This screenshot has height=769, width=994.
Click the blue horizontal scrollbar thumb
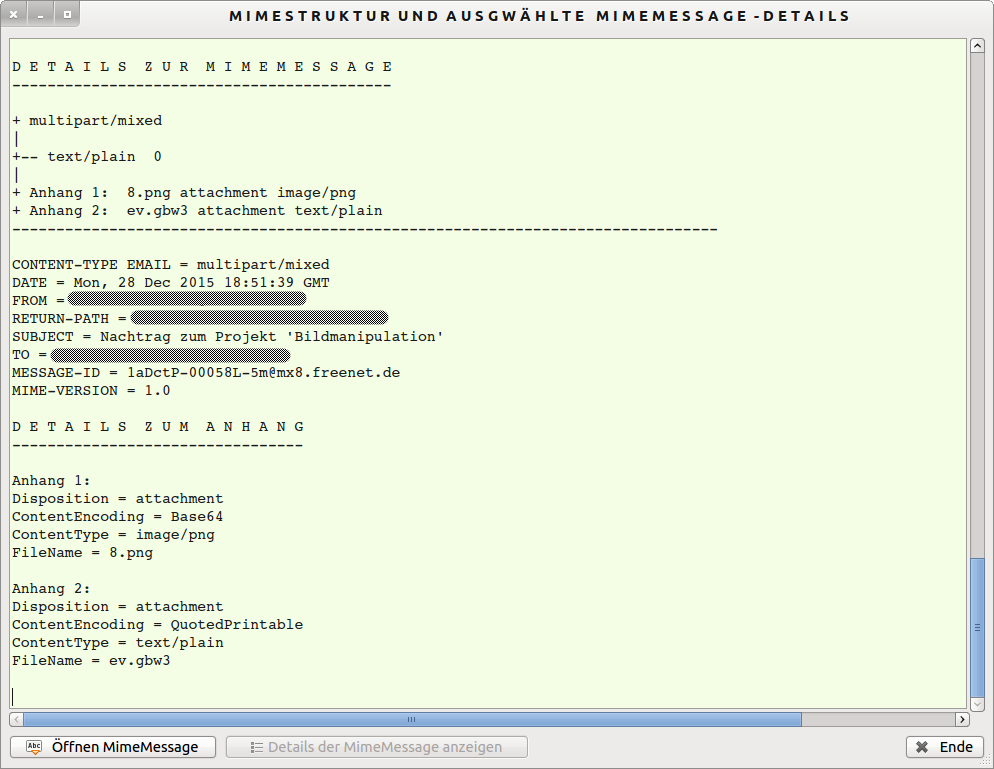click(411, 719)
